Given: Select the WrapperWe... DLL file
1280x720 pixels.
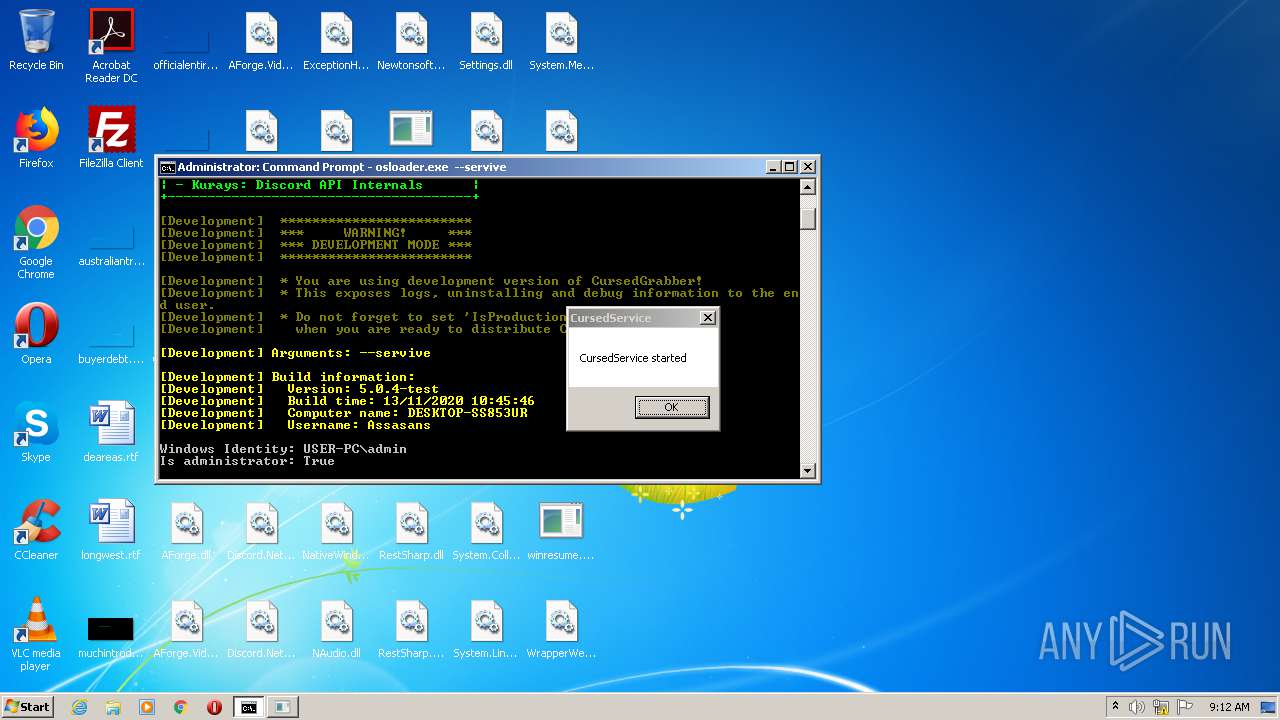Looking at the screenshot, I should 561,628.
